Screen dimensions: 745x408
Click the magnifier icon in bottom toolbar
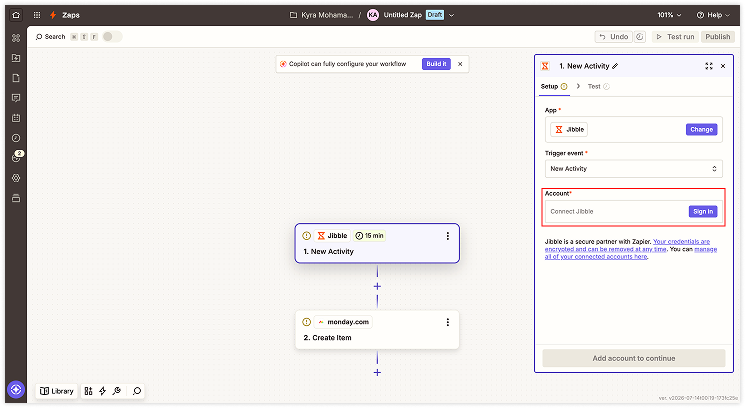point(137,391)
